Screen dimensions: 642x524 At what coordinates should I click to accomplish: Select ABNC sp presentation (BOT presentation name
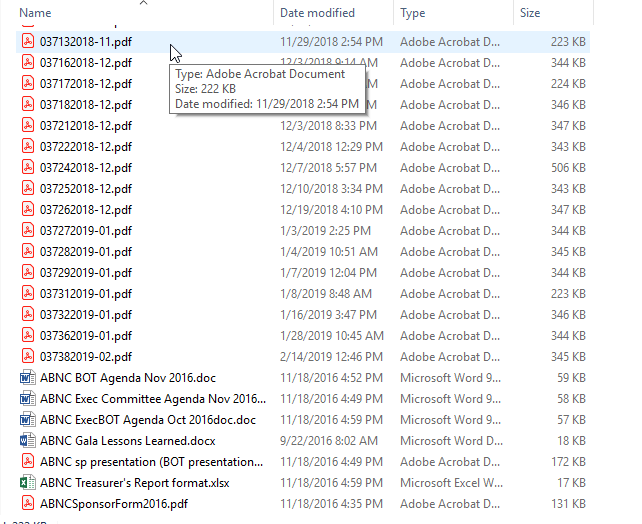pos(151,462)
